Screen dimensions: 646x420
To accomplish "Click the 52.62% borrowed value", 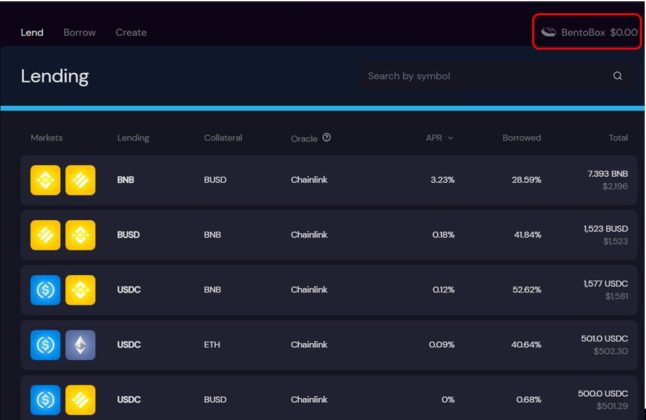I will (x=527, y=290).
